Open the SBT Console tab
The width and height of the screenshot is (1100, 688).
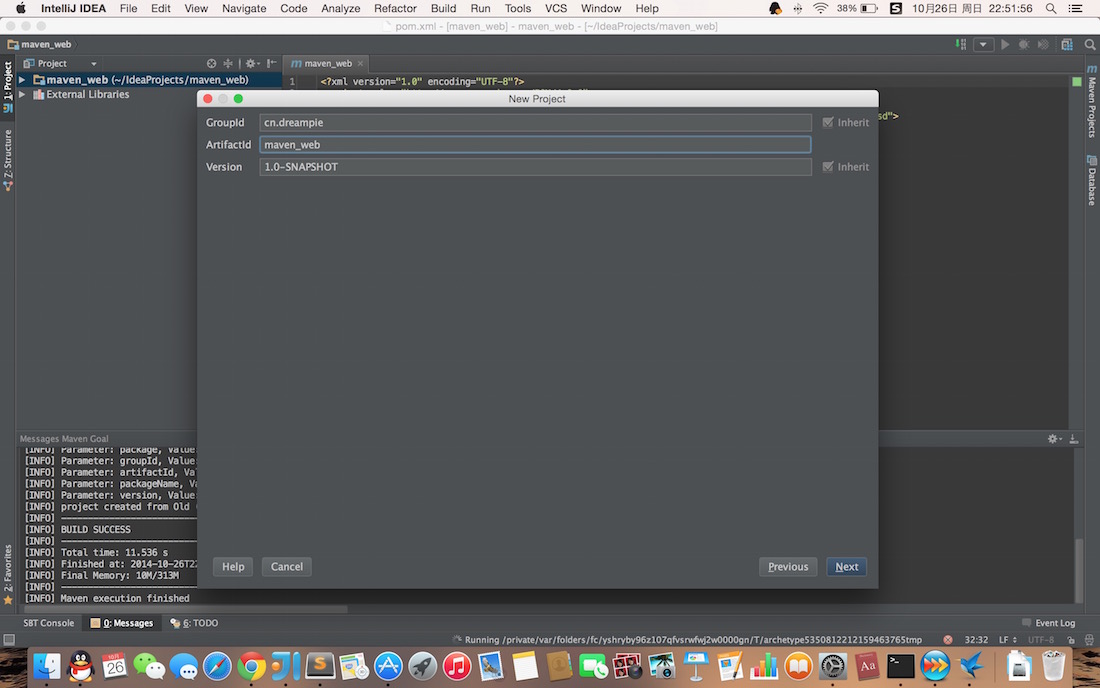coord(48,623)
